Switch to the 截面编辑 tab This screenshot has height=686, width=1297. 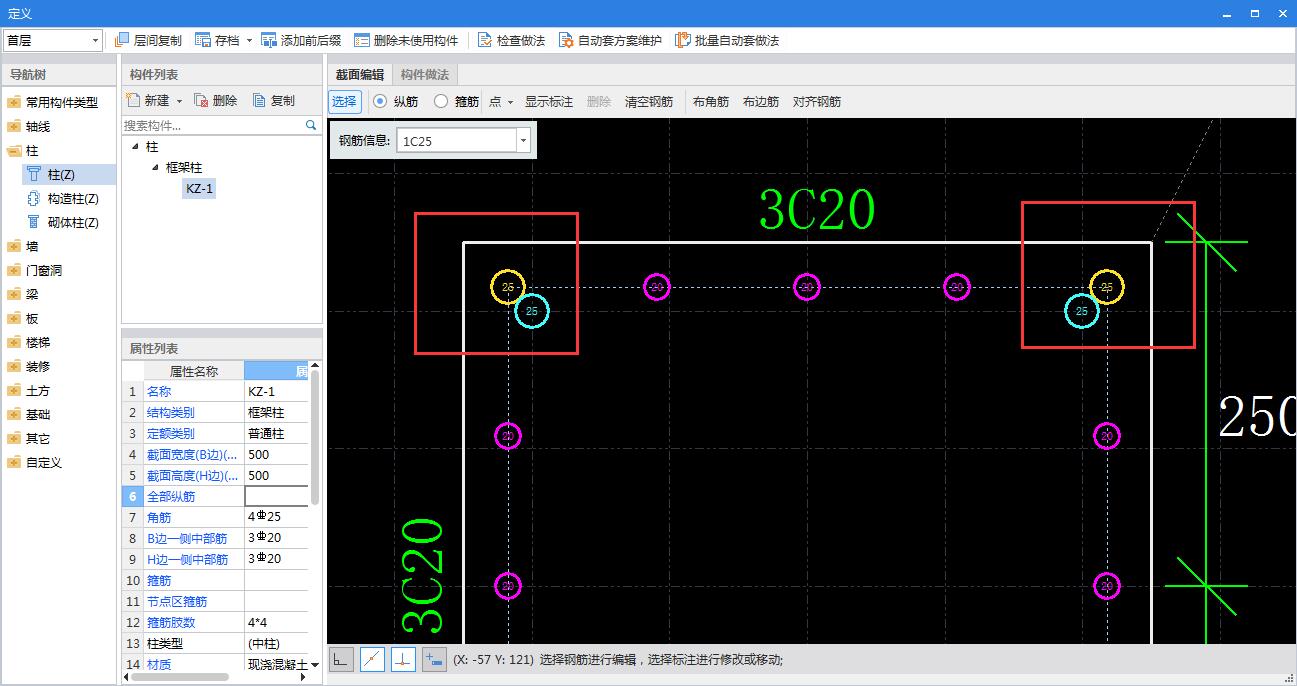360,74
